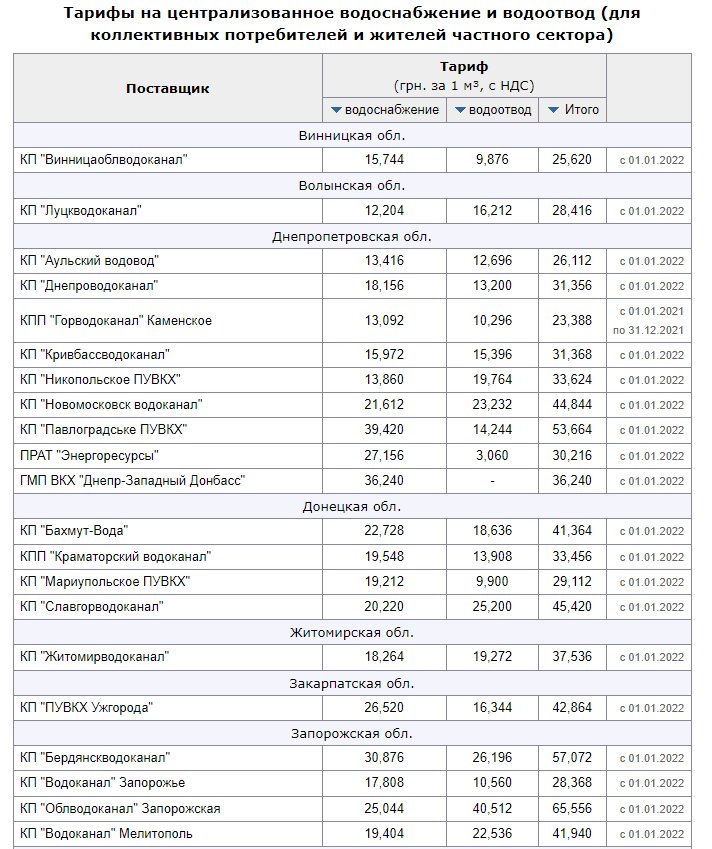The height and width of the screenshot is (849, 712).
Task: Click the Донецкая обл. region heading
Action: [x=351, y=507]
